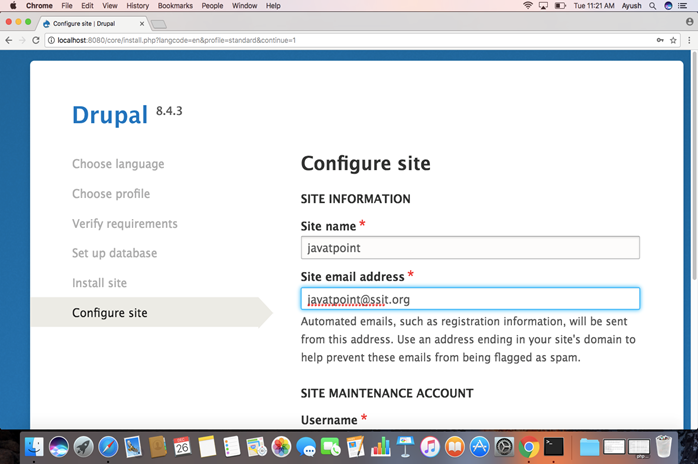Click the Ayush user name in menu bar
Screen dimensions: 698x464
(x=631, y=5)
